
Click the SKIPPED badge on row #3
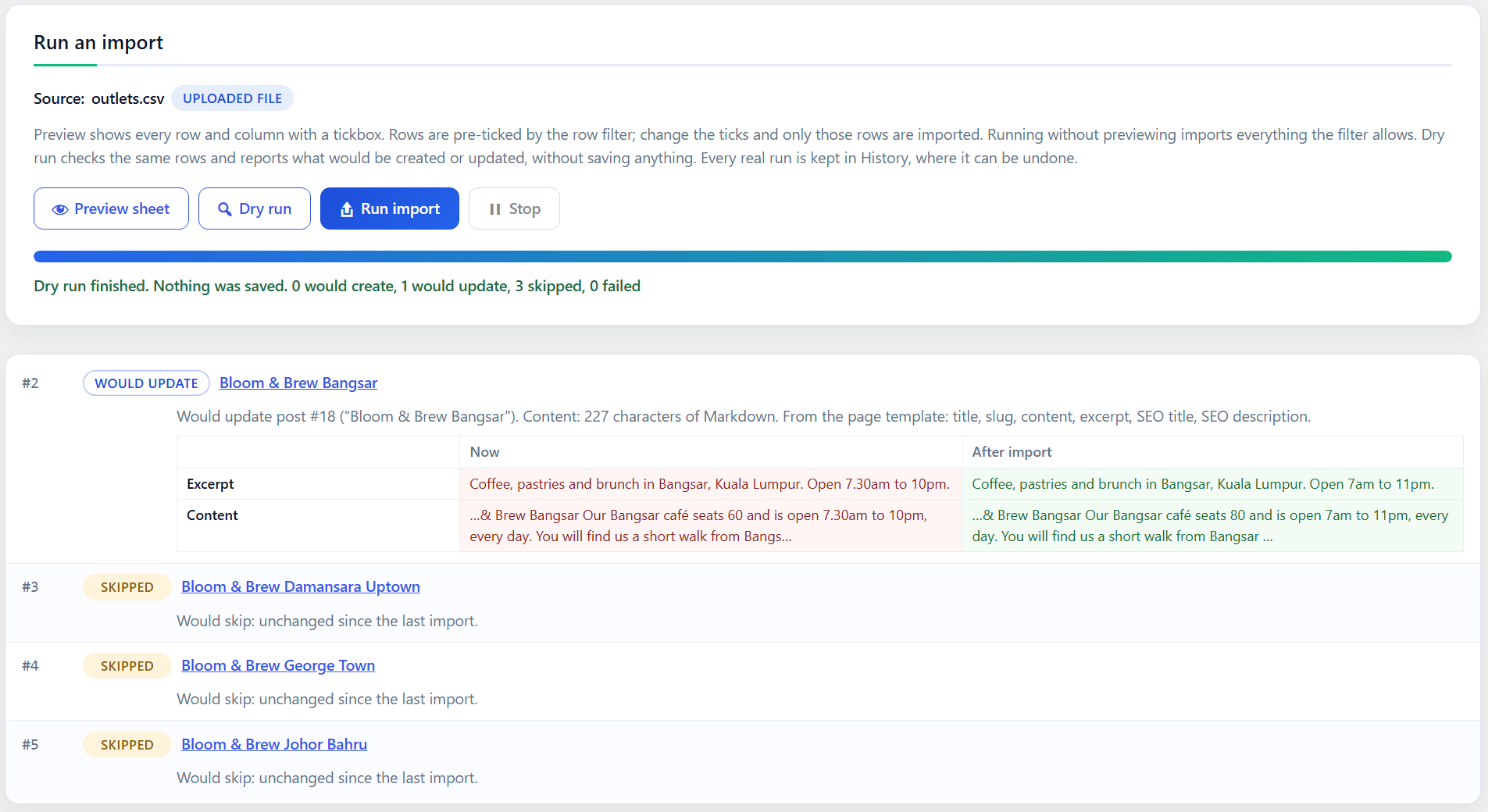tap(127, 587)
